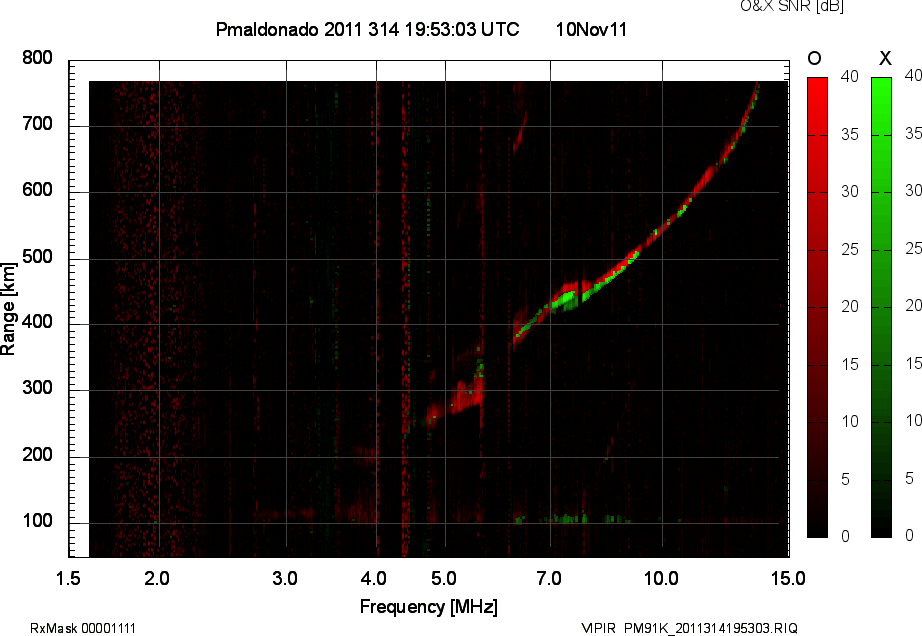Click the 100 range tick label

(x=38, y=521)
